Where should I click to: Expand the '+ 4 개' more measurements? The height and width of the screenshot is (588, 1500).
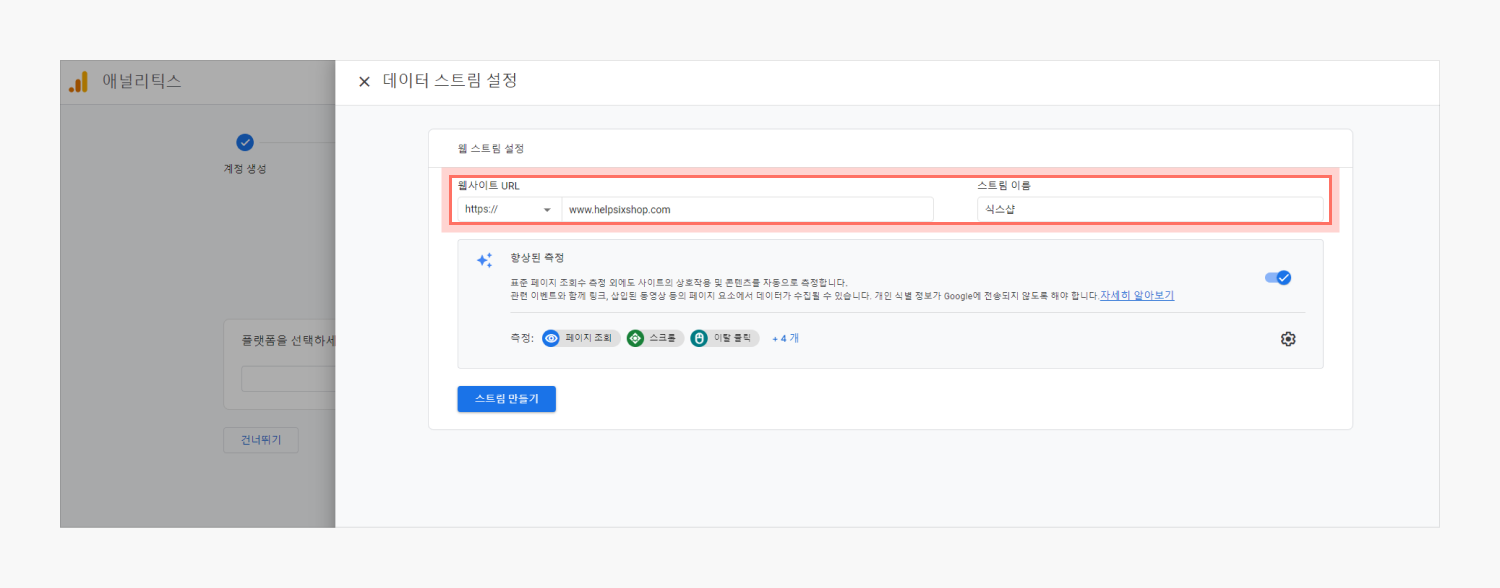[x=785, y=339]
